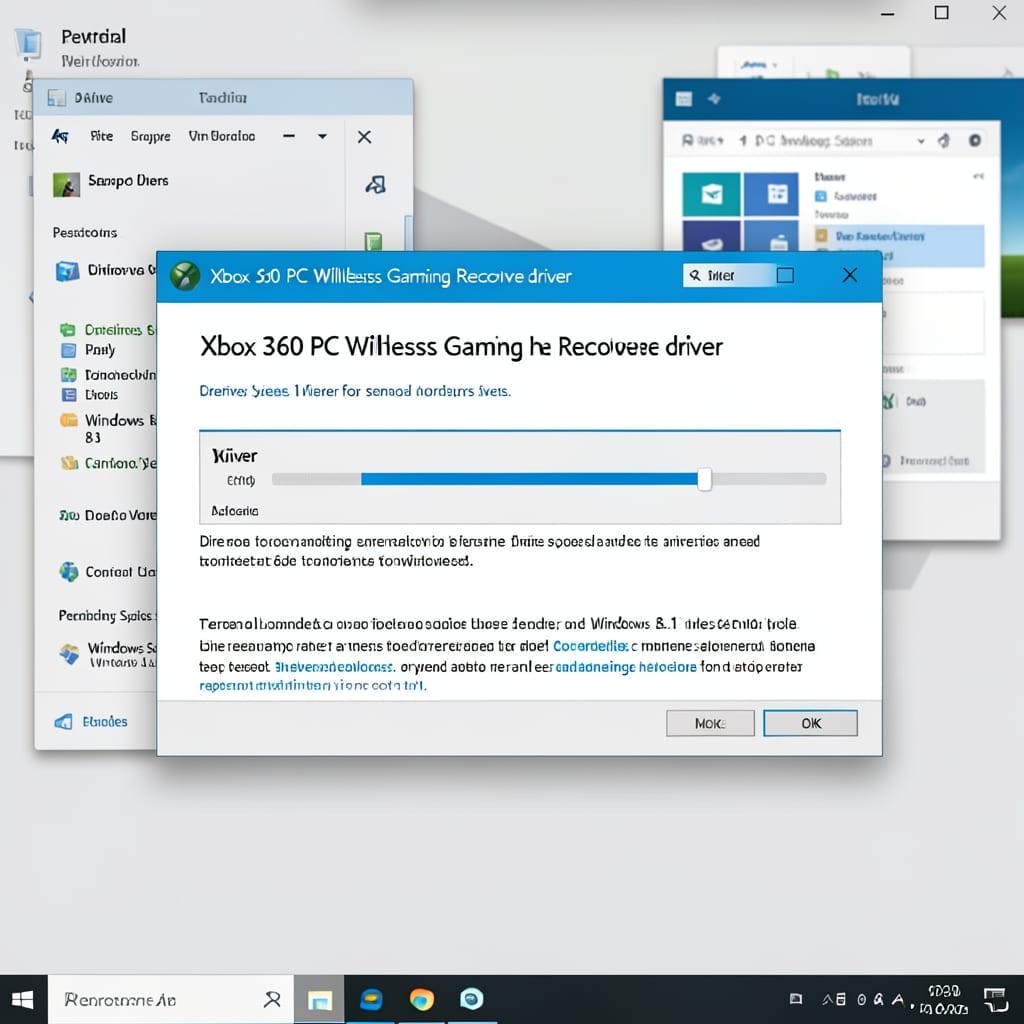Open the notification center icon in taskbar
This screenshot has height=1024, width=1024.
996,1000
